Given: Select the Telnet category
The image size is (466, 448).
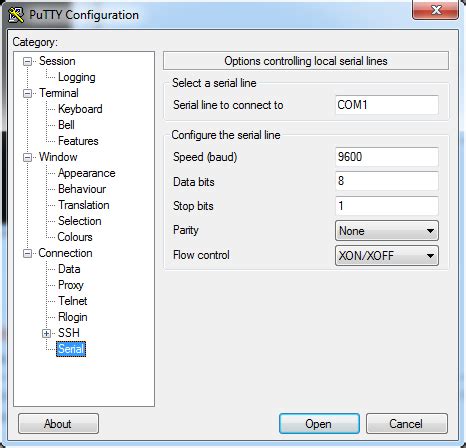Looking at the screenshot, I should tap(73, 301).
